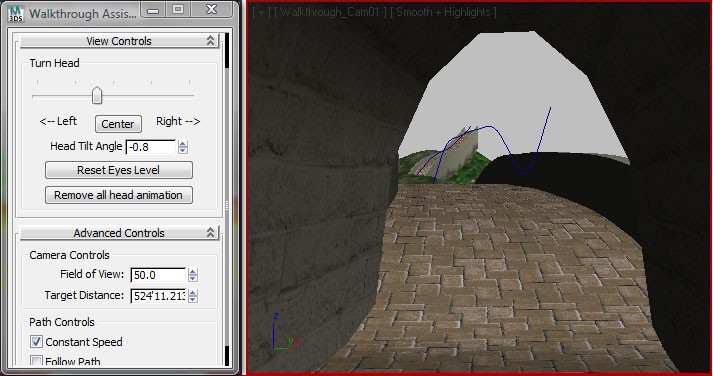
Task: Collapse the View Controls rollout arrows
Action: click(210, 40)
